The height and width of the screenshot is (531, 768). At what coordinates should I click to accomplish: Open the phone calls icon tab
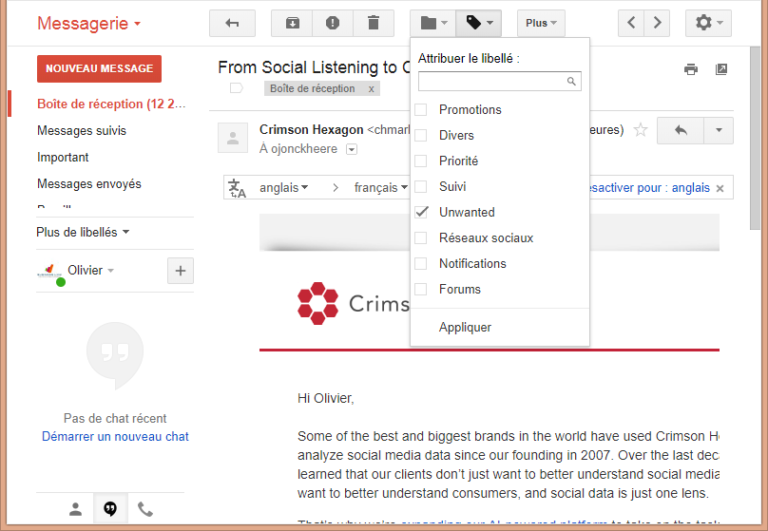click(x=145, y=509)
